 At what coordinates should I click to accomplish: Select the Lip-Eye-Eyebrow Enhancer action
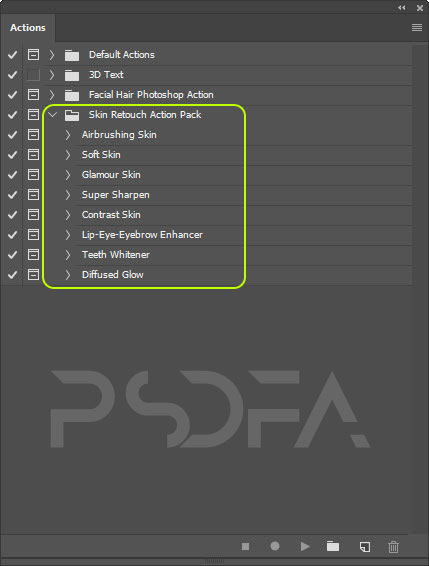142,235
